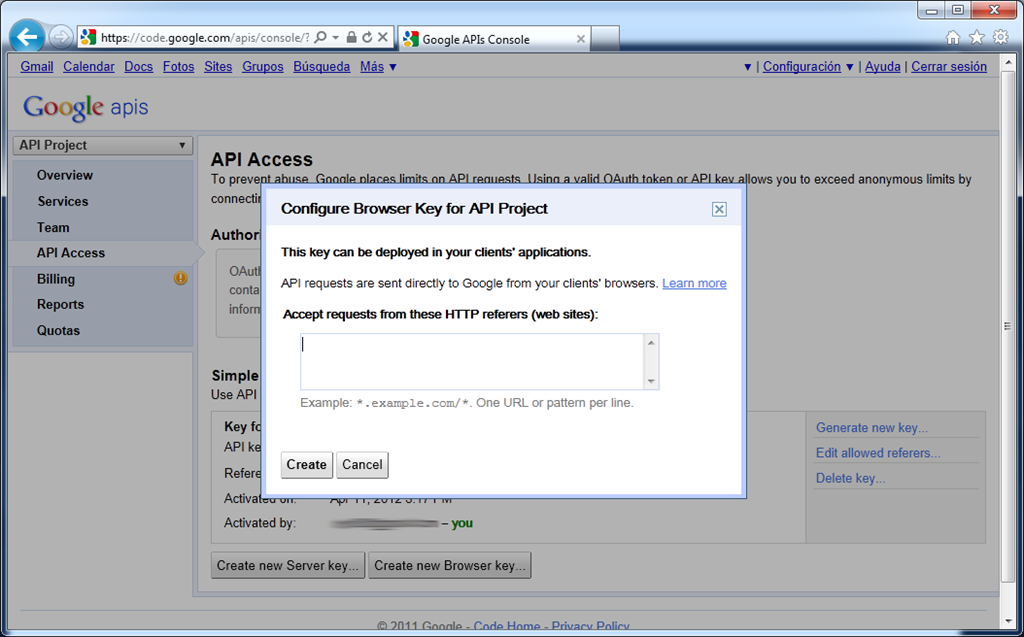The height and width of the screenshot is (637, 1024).
Task: Click the Cancel button in dialog
Action: (x=362, y=465)
